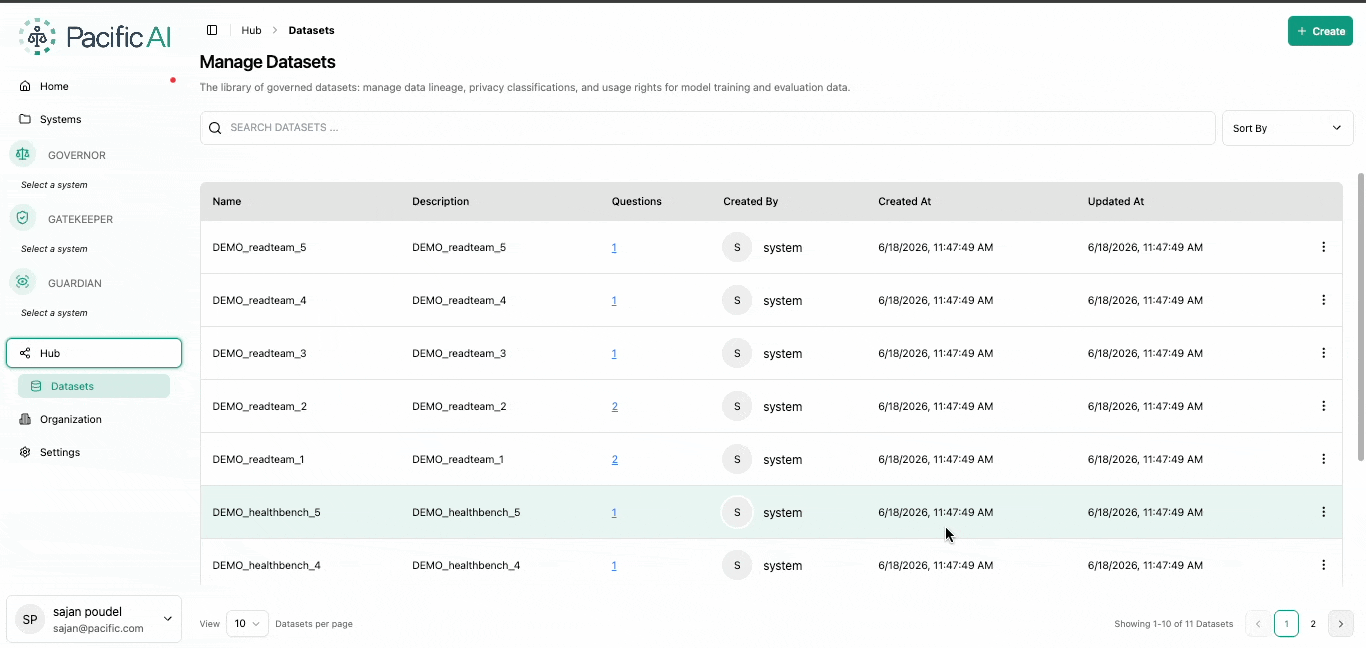Screen dimensions: 1366x648
Task: Click the previous page arrow
Action: 1258,623
